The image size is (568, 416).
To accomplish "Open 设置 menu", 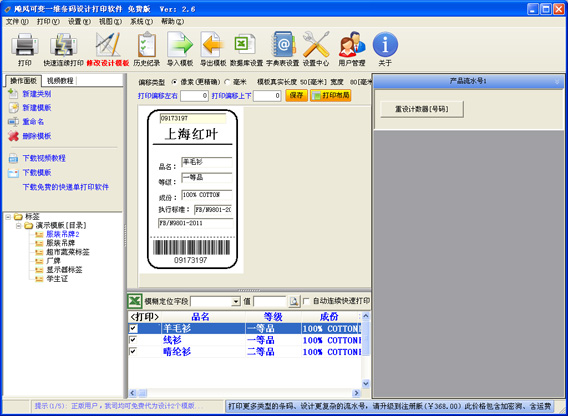I will 79,22.
